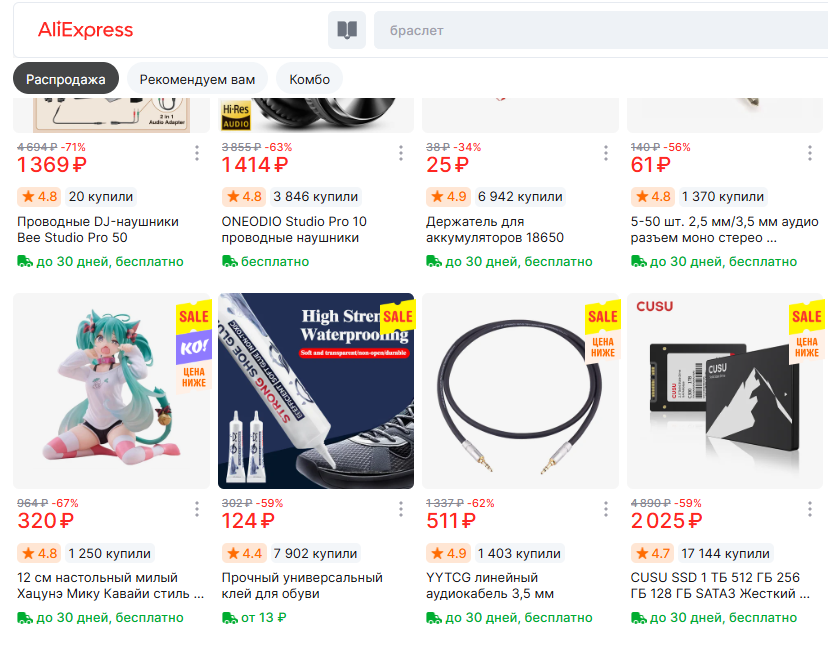Click the AliExpress logo
The width and height of the screenshot is (828, 647).
pyautogui.click(x=85, y=30)
